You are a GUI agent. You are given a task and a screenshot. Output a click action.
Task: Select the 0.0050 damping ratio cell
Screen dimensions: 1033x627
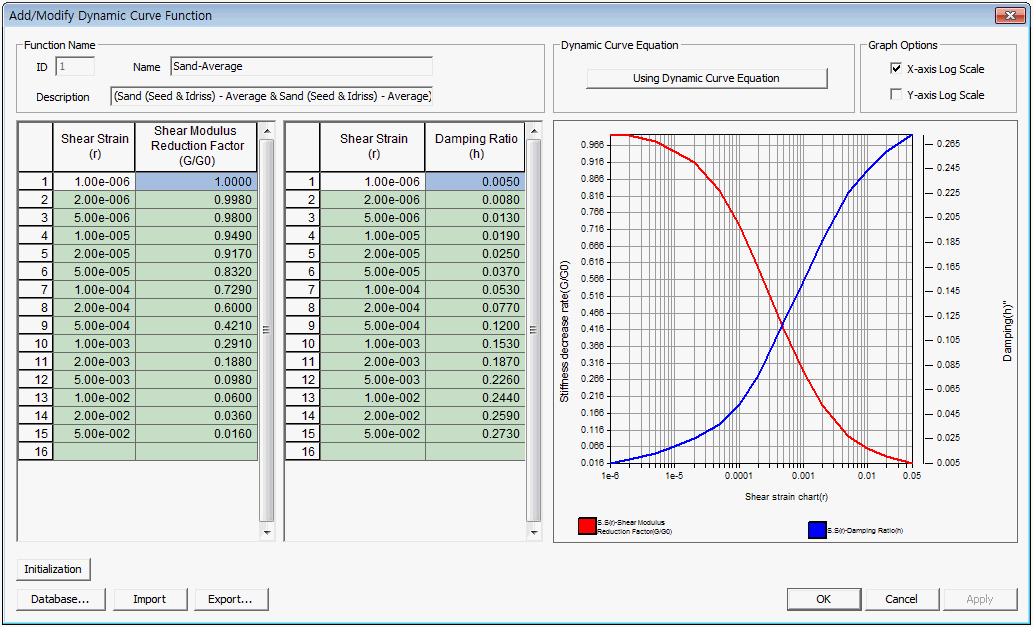click(475, 181)
